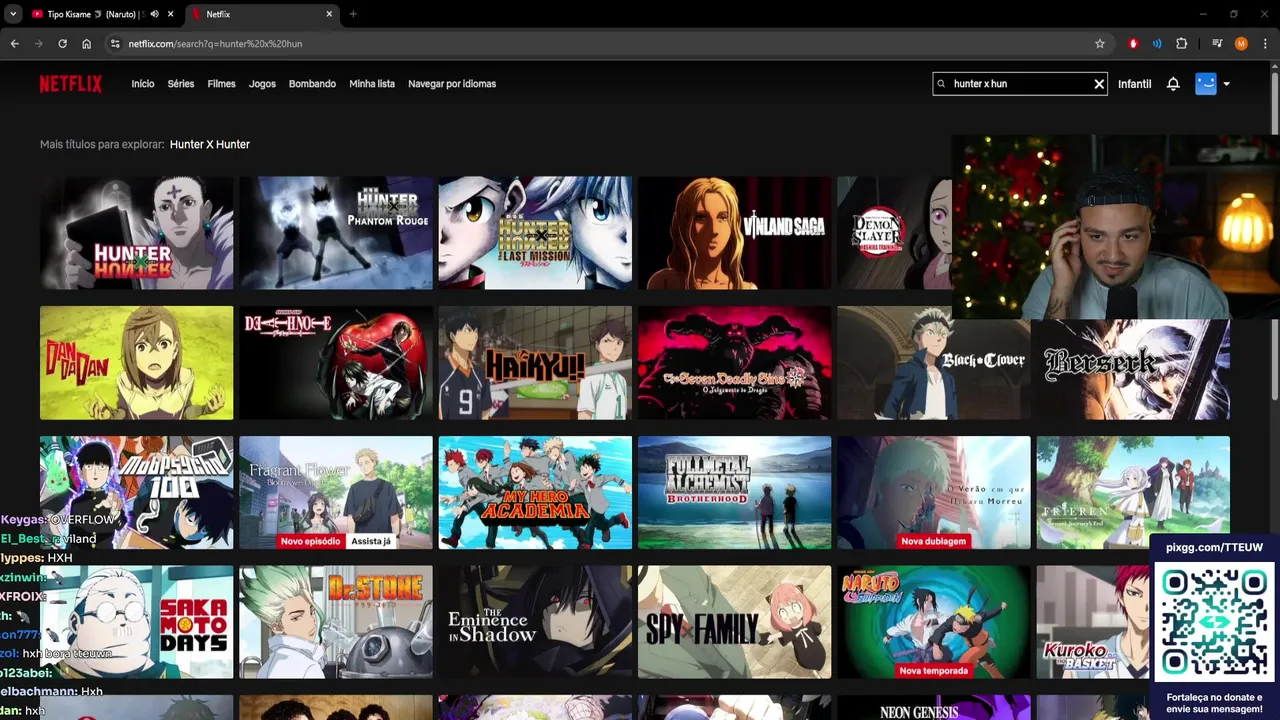Close the Tipo Kisame tab
Screen dimensions: 1280x720
pos(171,14)
